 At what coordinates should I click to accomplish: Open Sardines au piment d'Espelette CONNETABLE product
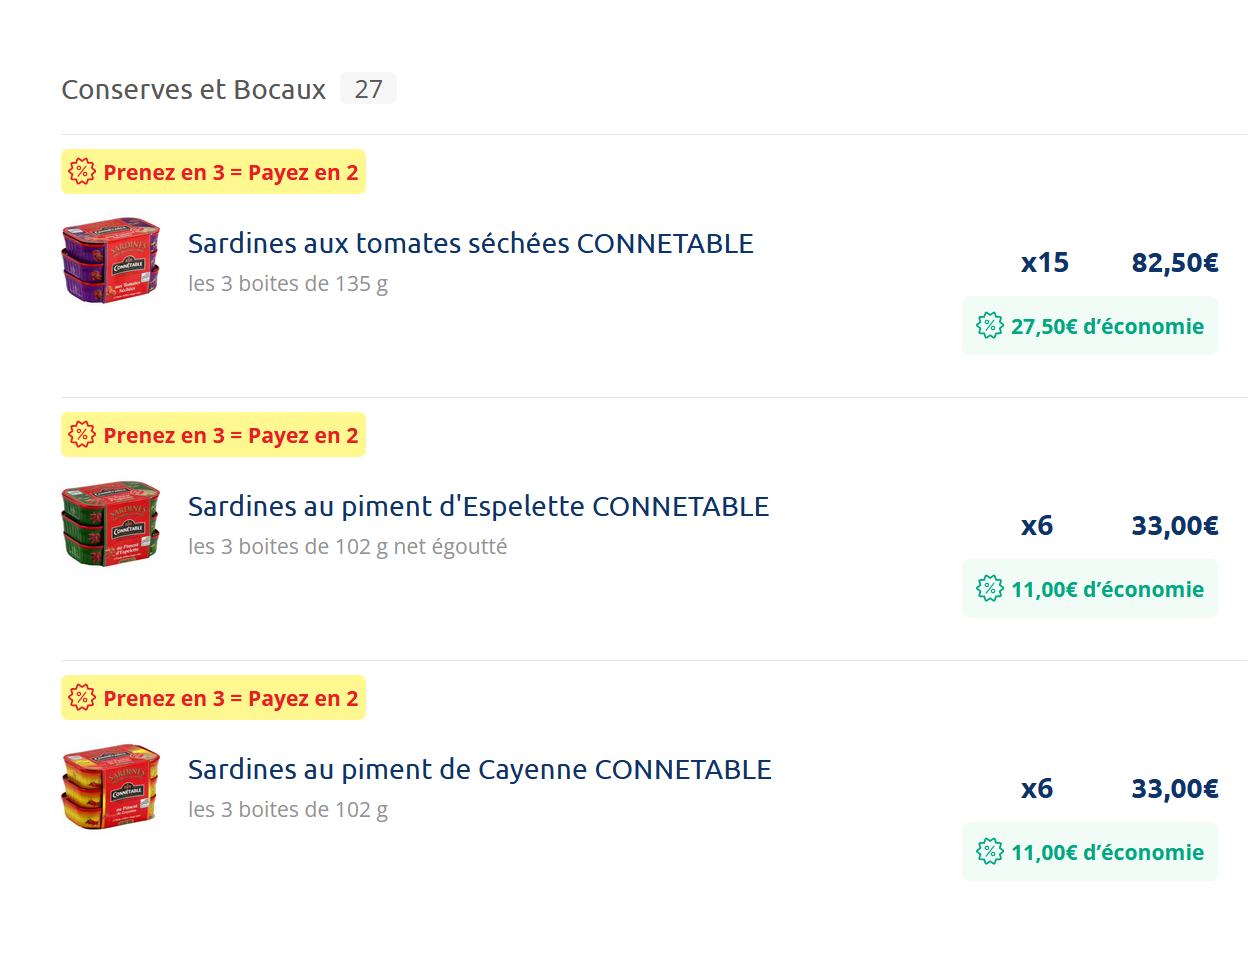[478, 507]
